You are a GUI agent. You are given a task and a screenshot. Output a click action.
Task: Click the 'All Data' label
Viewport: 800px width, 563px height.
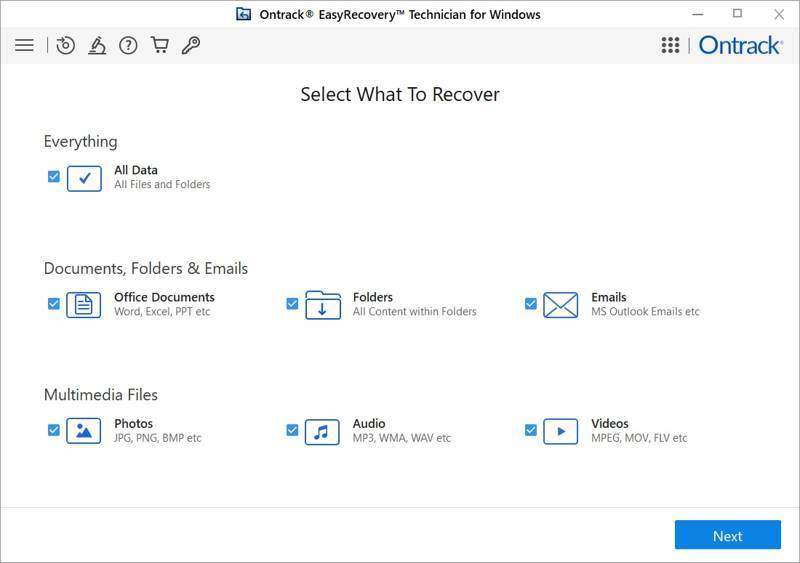pos(136,170)
